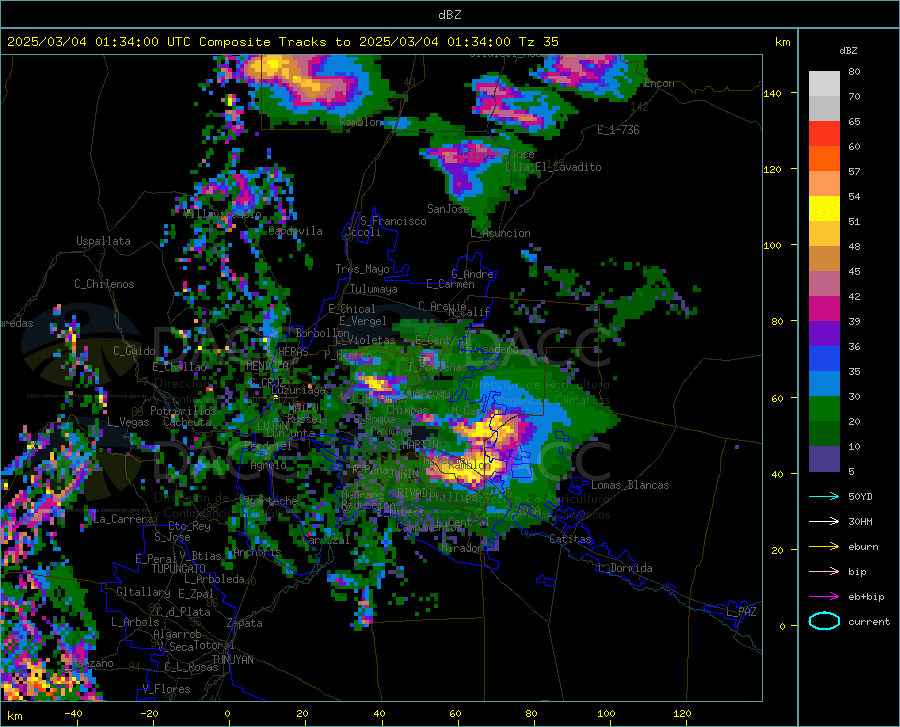Click the 80 value beside color scale
Viewport: 900px width, 727px height.
(x=854, y=72)
